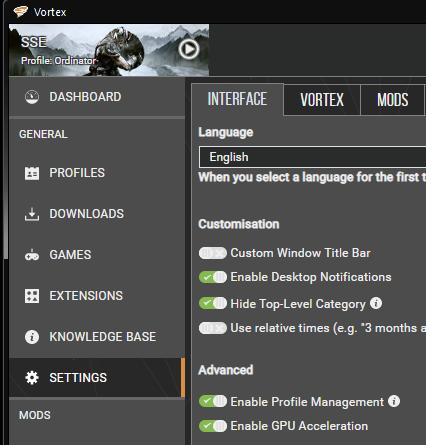This screenshot has height=445, width=426.
Task: Open Games section
Action: [97, 255]
